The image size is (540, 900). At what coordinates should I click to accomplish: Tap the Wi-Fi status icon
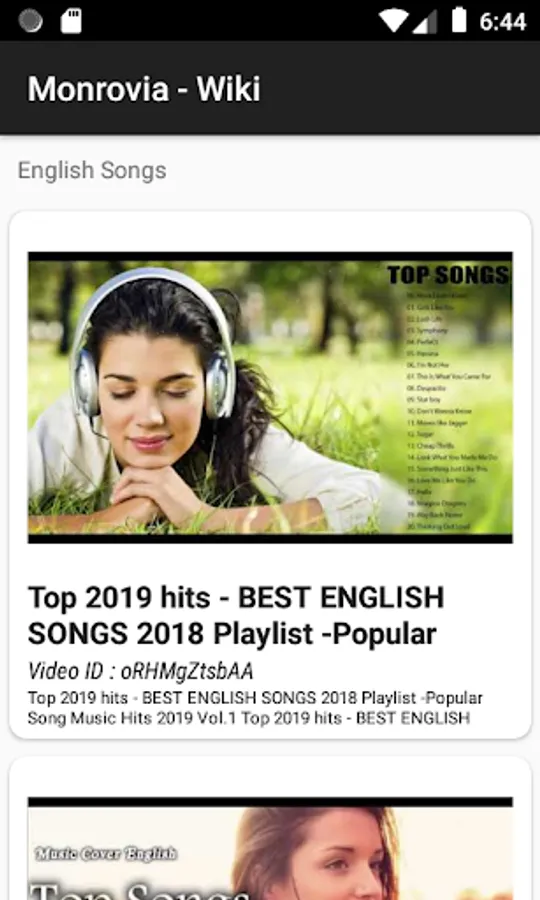click(394, 21)
